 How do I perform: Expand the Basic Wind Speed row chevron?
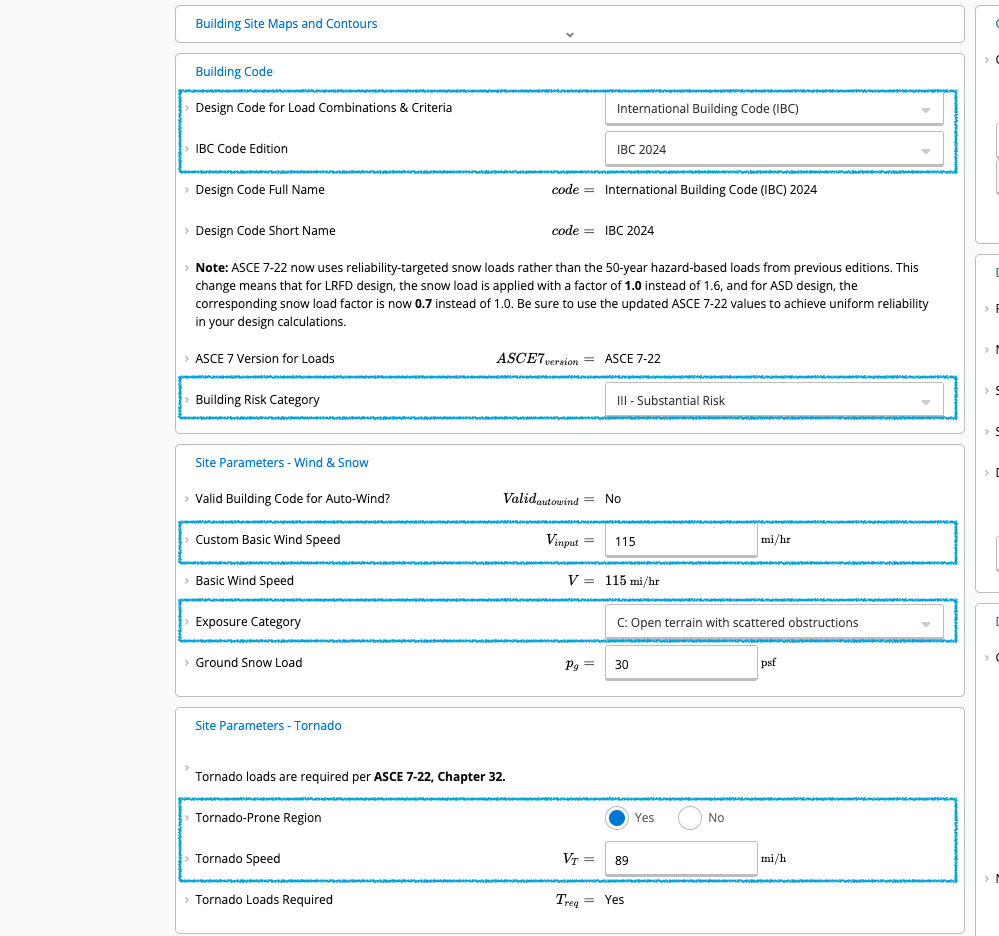pyautogui.click(x=187, y=580)
